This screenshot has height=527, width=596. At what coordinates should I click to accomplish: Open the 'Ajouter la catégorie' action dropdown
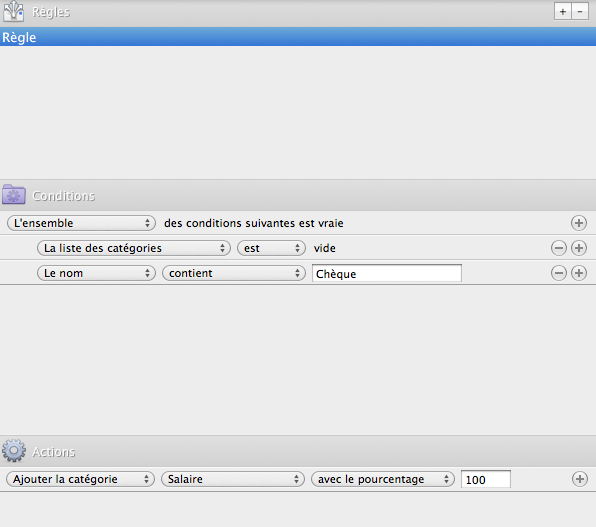80,479
